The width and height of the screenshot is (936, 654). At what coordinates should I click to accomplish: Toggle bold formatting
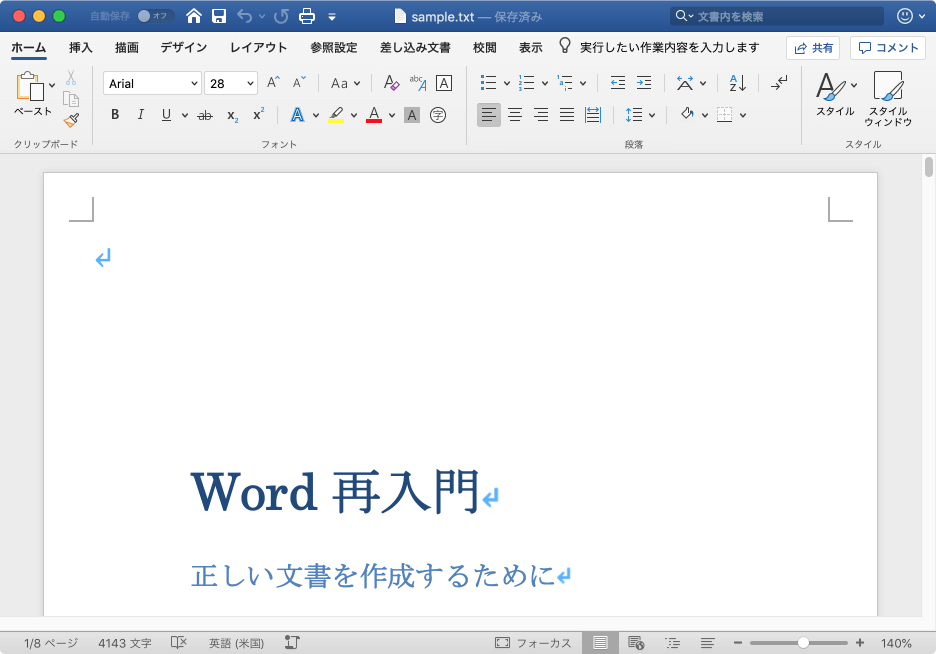click(115, 115)
